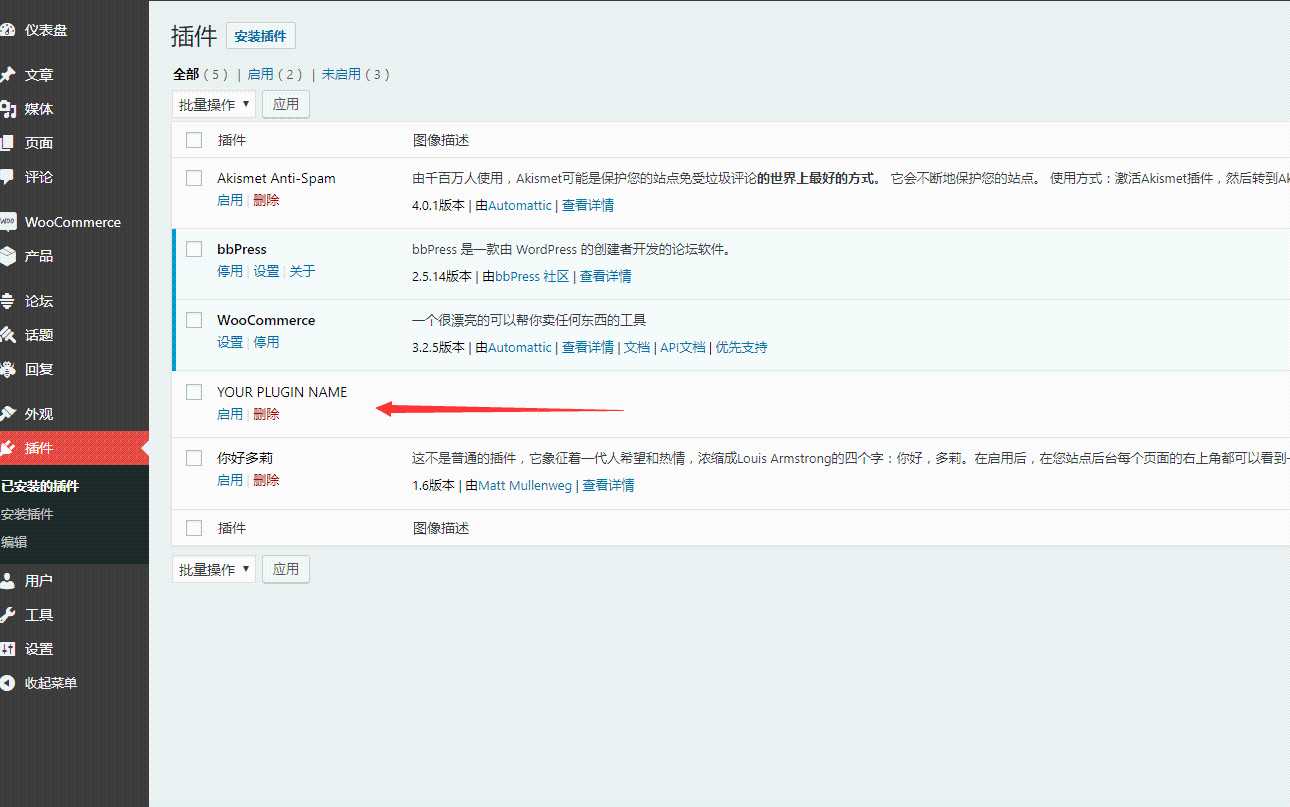Click the pin icon for 文章

point(7,75)
